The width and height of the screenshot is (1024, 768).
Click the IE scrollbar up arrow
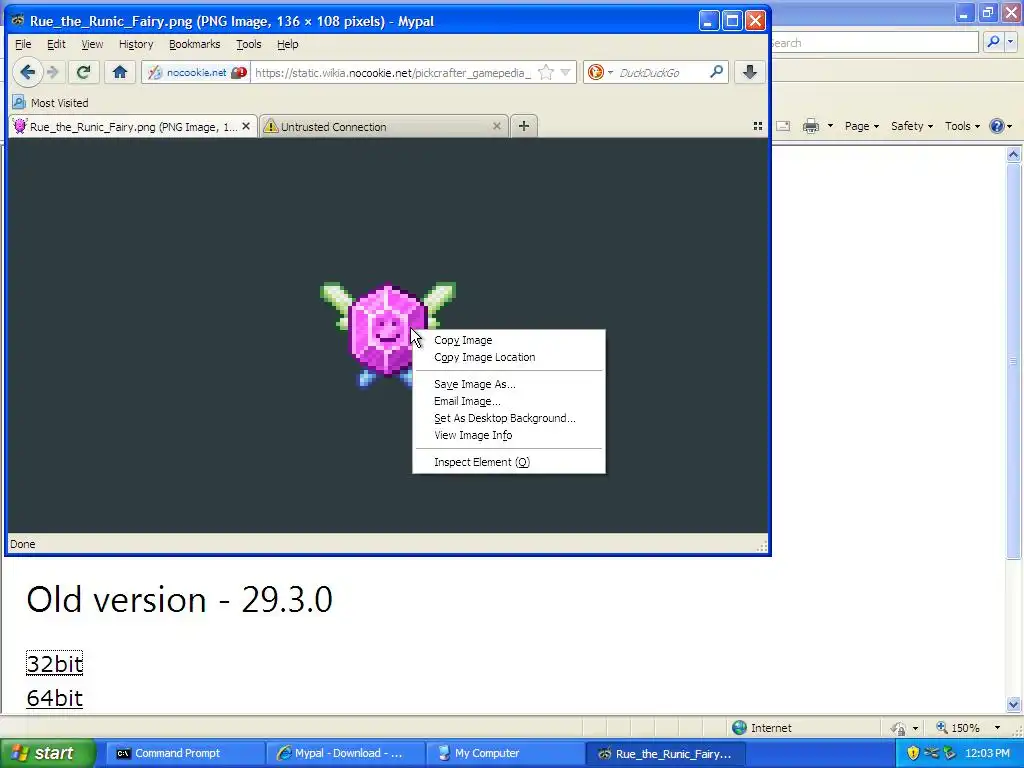tap(1014, 155)
